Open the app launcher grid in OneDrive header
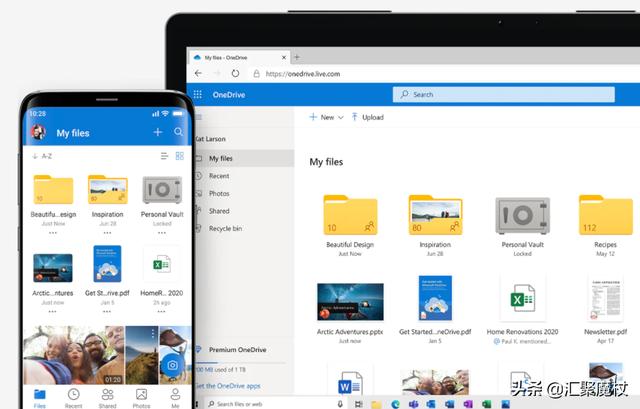 pyautogui.click(x=198, y=95)
